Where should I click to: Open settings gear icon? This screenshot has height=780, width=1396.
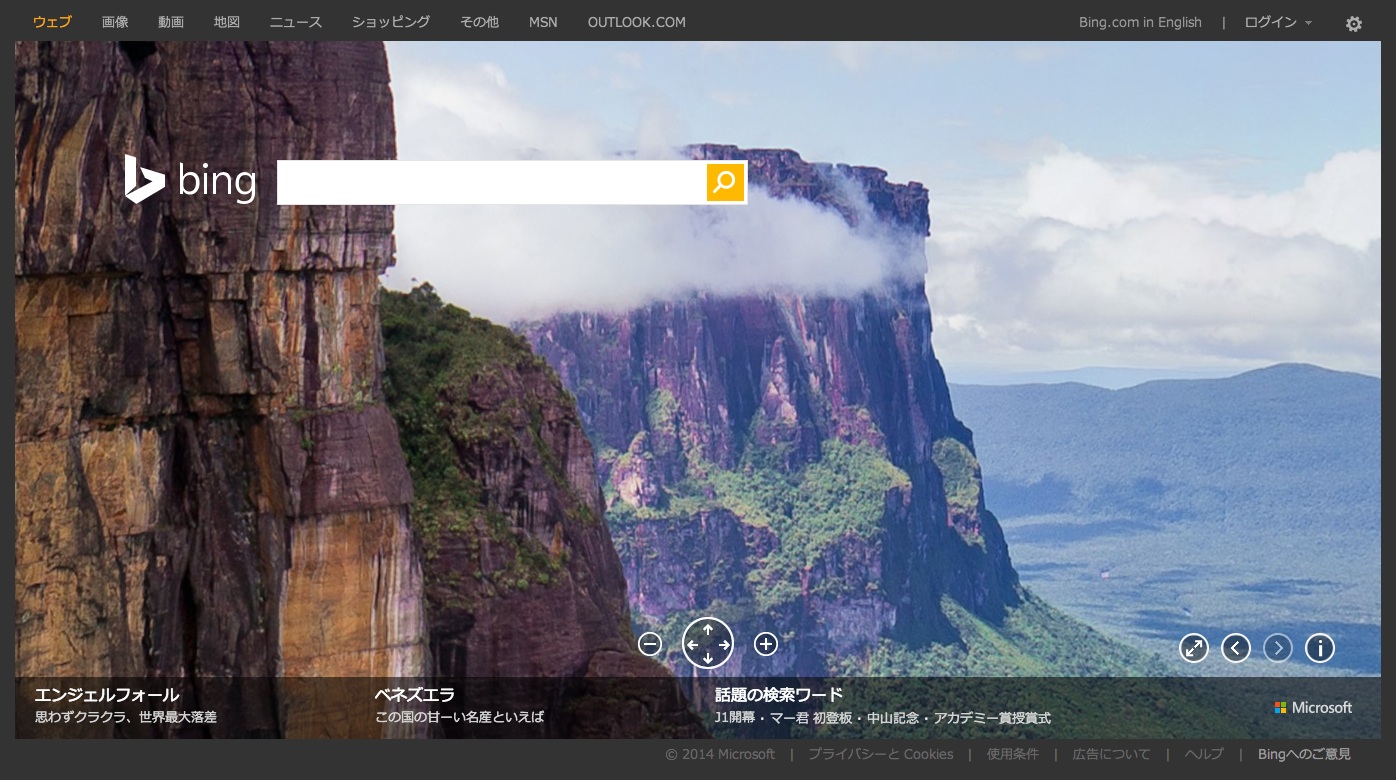1353,24
